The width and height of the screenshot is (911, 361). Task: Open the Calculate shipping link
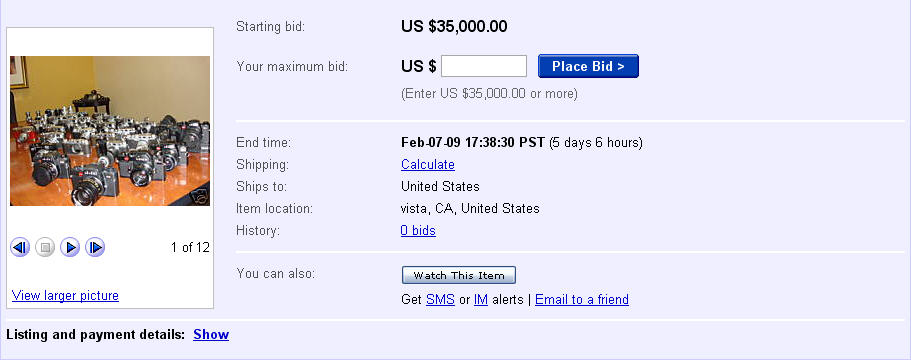click(x=428, y=165)
